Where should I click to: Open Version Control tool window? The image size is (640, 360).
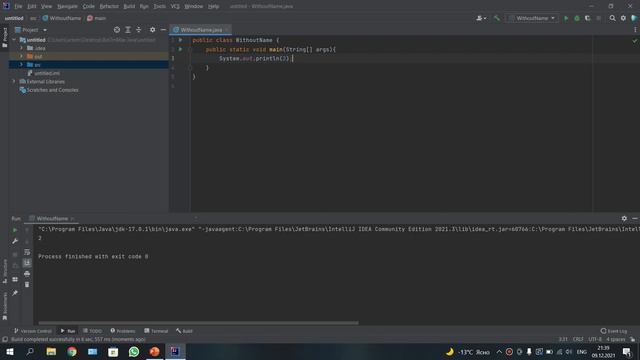(33, 331)
